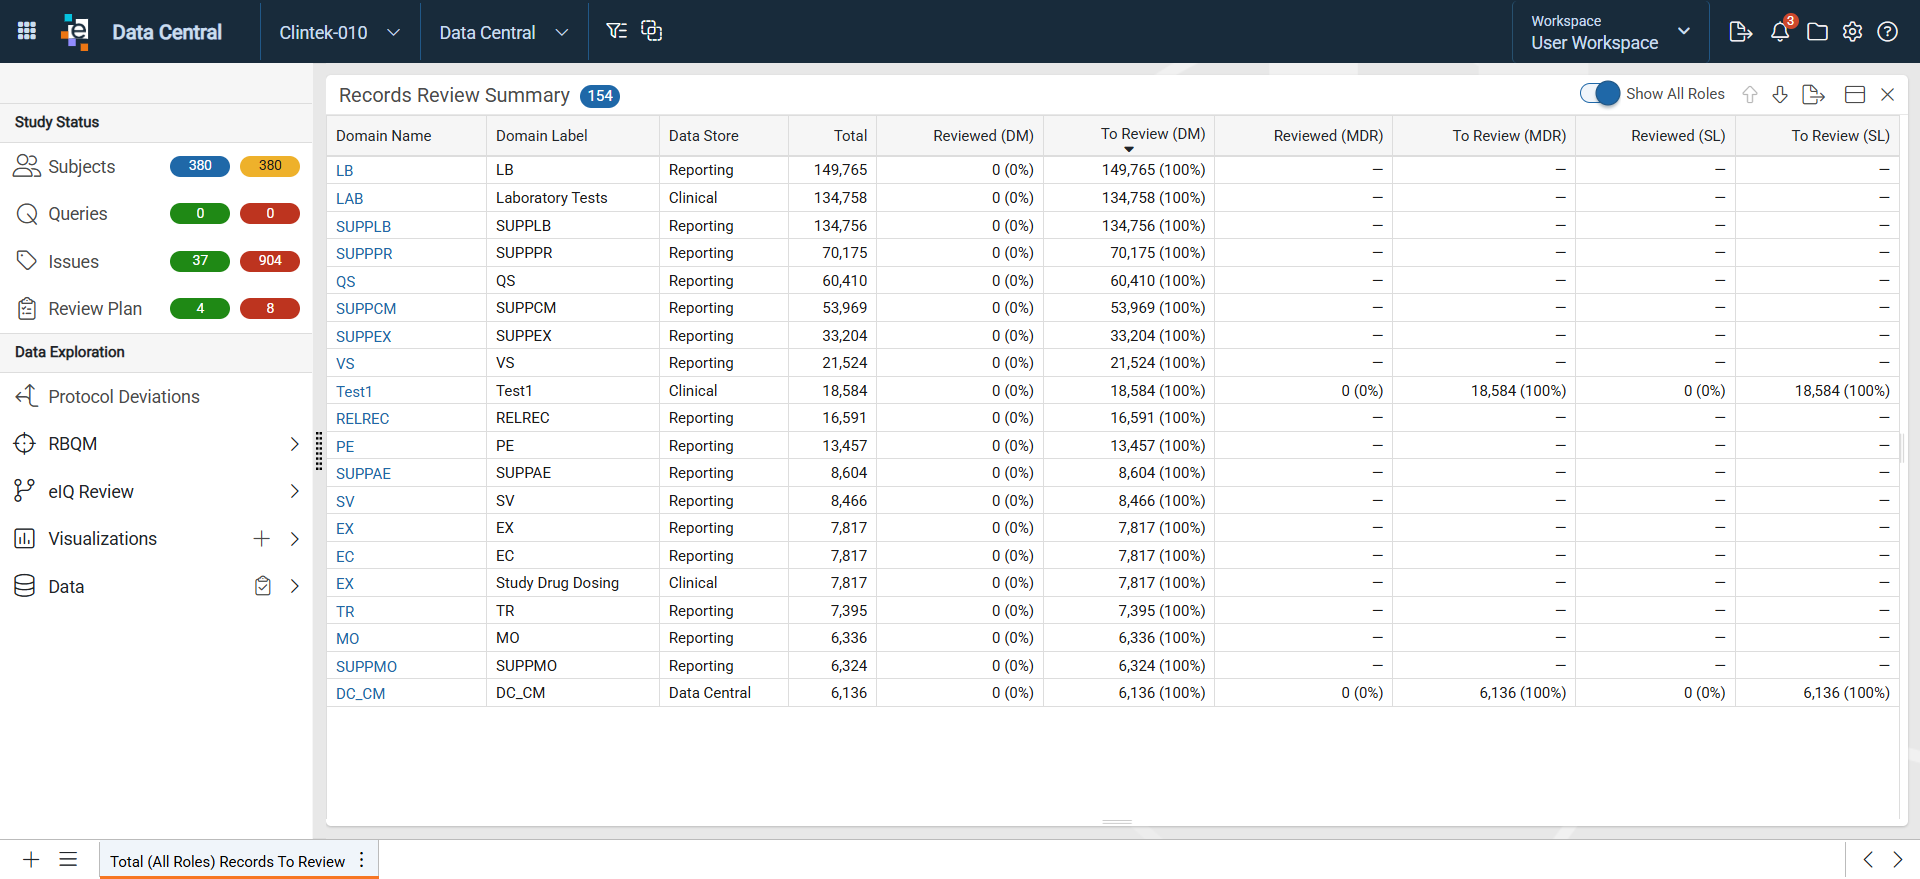This screenshot has width=1920, height=879.
Task: Expand the Workspace User Workspace dropdown
Action: point(1611,32)
